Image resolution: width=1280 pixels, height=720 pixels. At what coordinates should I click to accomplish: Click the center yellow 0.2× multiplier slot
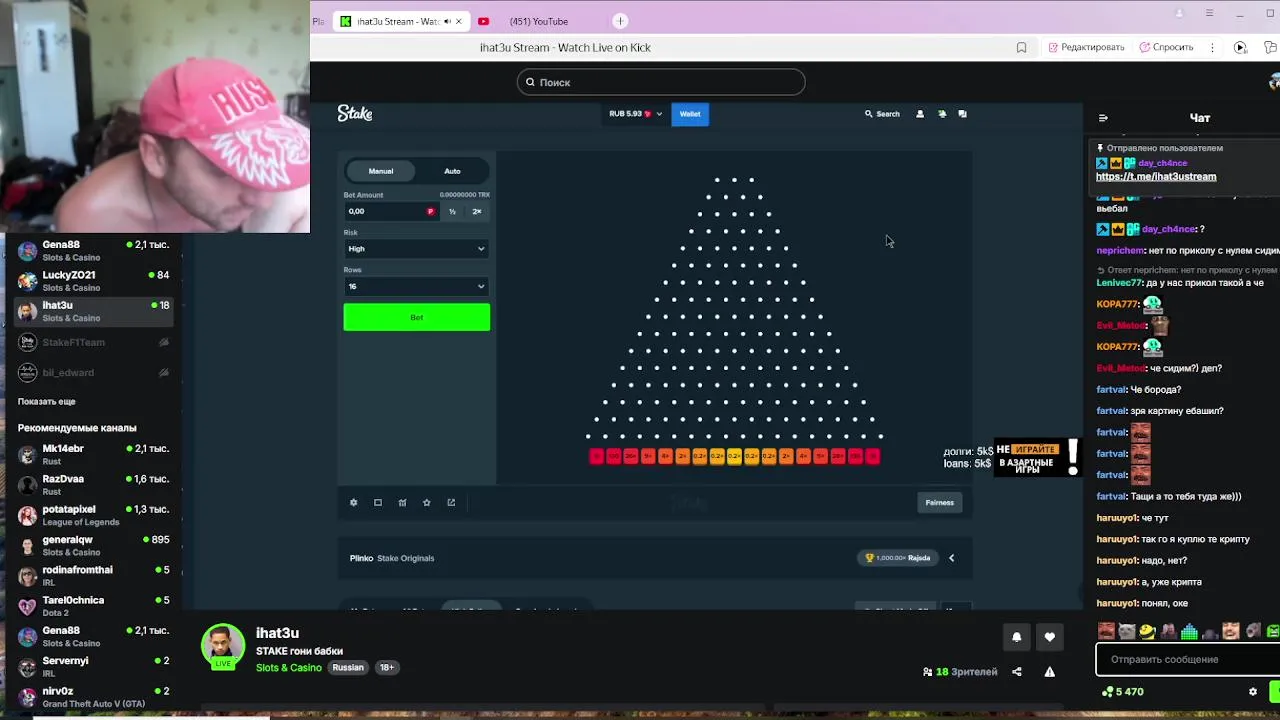[734, 456]
